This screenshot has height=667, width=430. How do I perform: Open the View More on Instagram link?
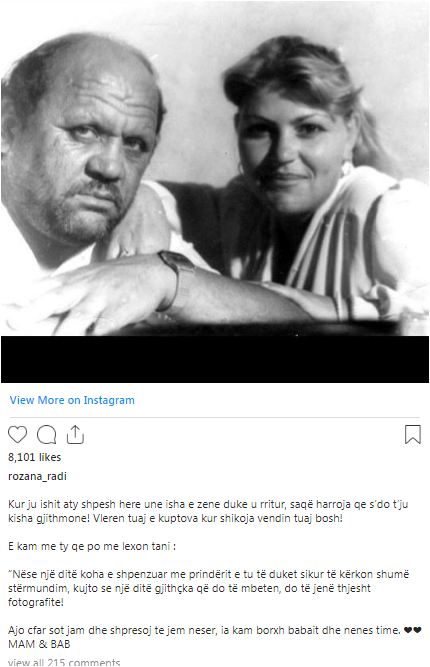pyautogui.click(x=72, y=400)
